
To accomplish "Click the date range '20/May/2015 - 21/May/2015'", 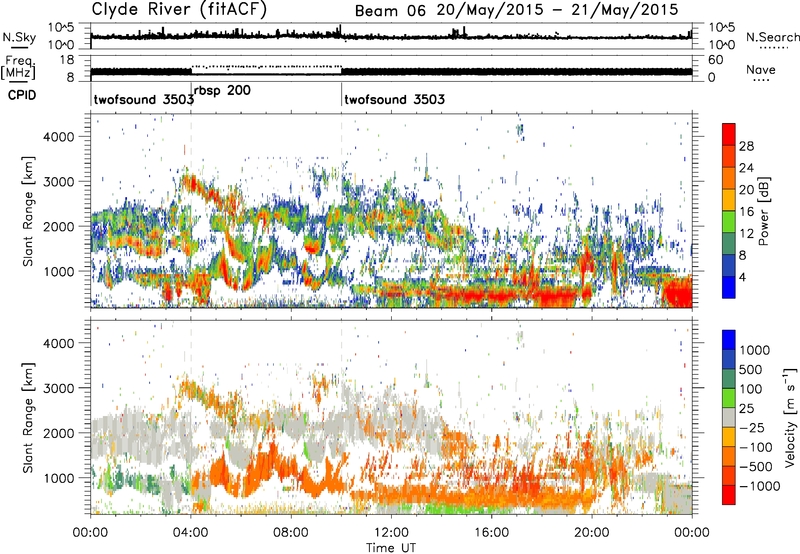I will tap(557, 10).
